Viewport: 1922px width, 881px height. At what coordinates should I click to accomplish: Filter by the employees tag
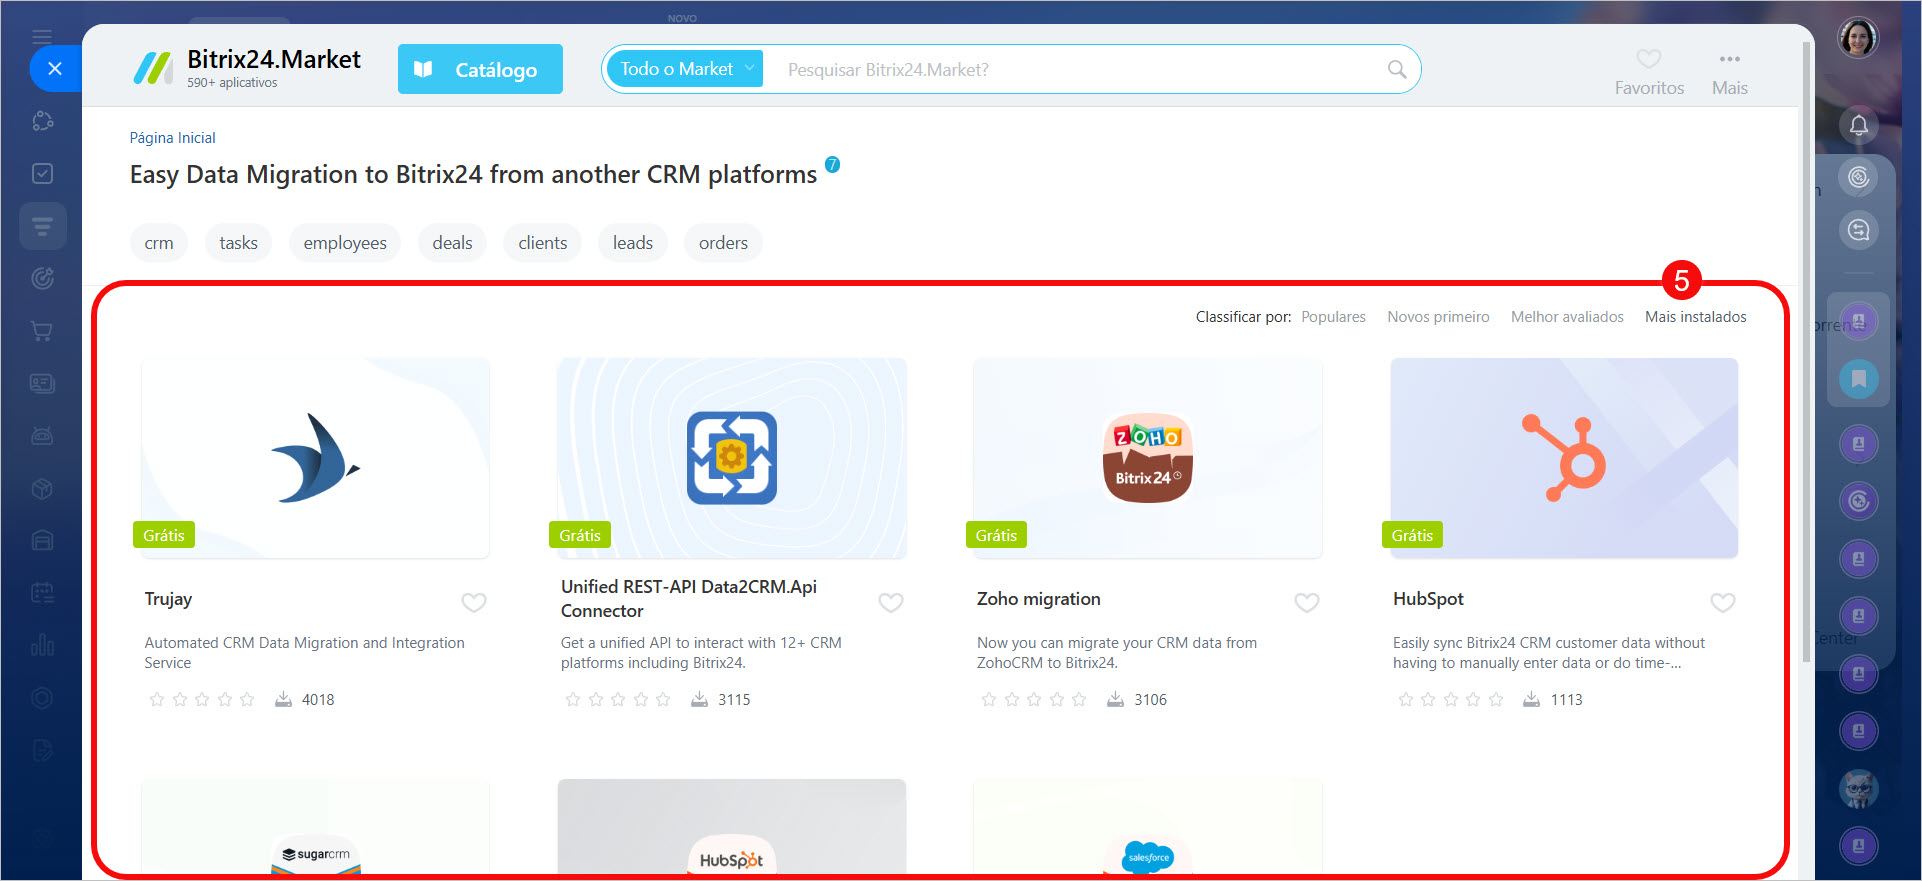(345, 243)
